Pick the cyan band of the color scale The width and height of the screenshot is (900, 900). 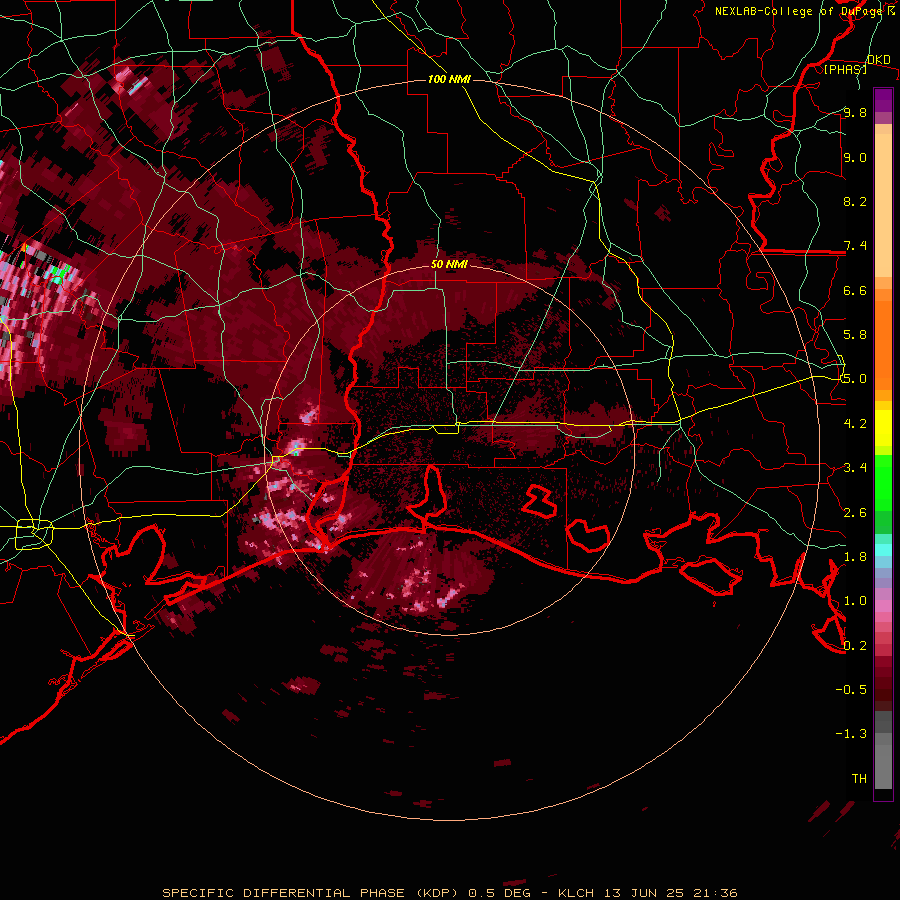[883, 550]
